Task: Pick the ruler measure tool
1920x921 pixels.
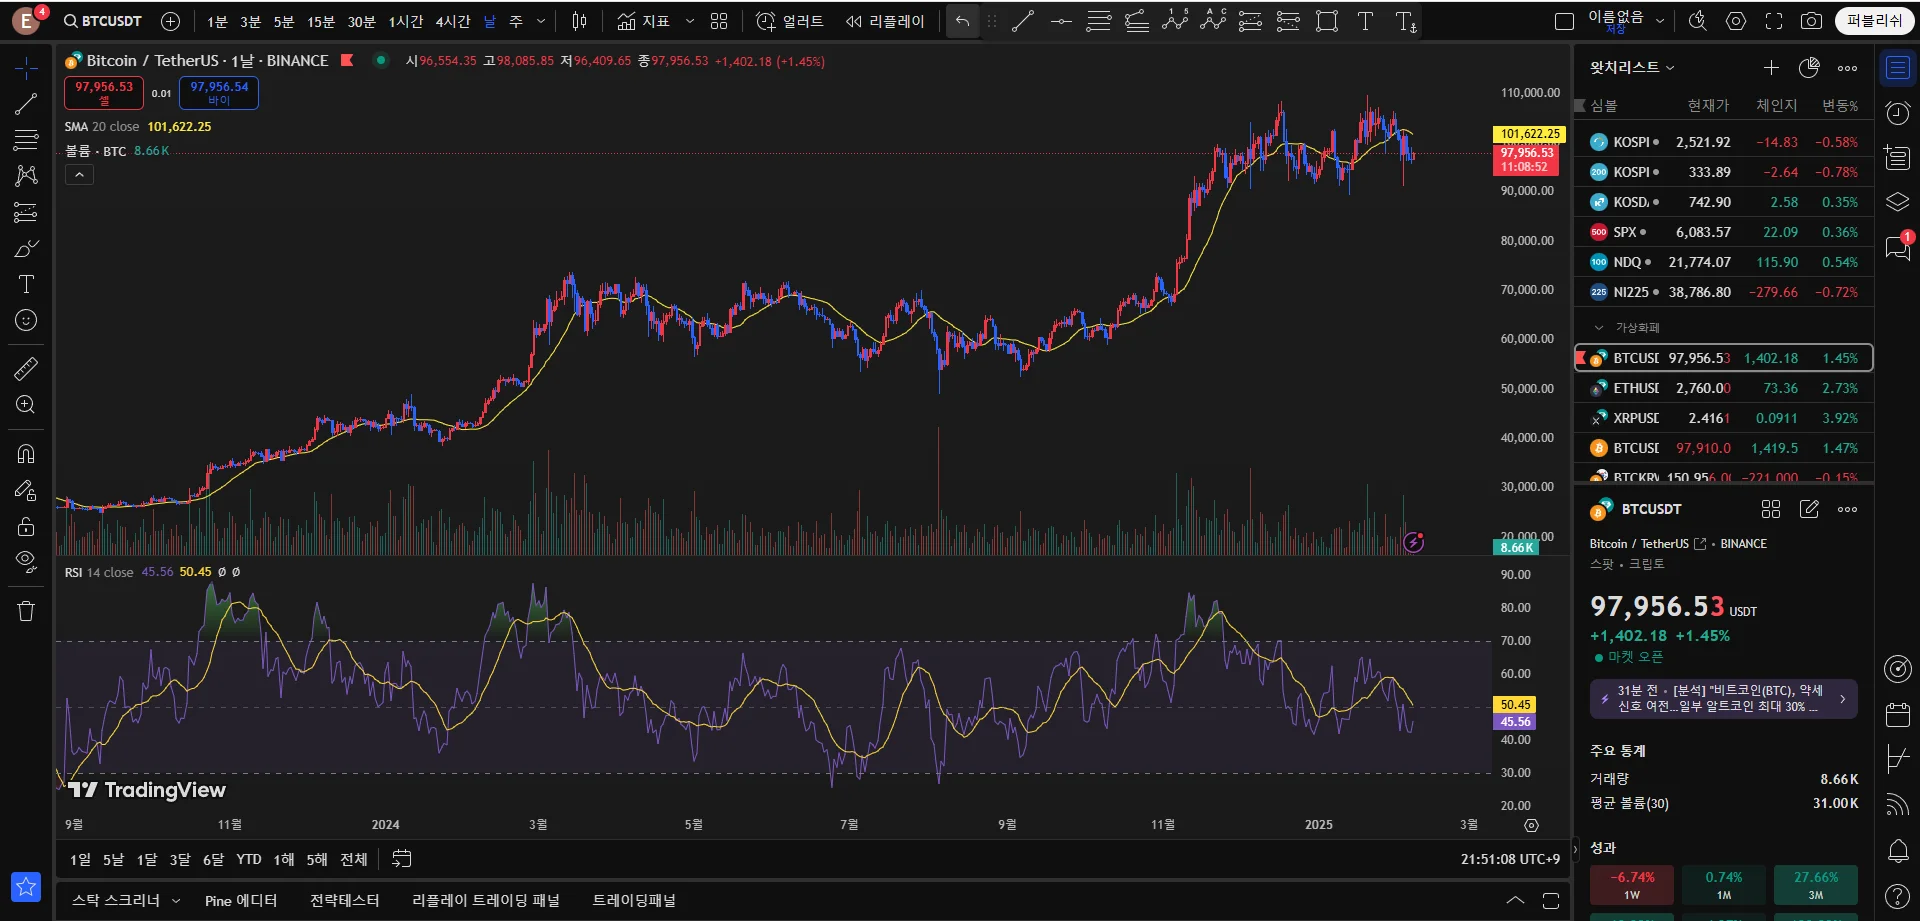Action: [26, 369]
